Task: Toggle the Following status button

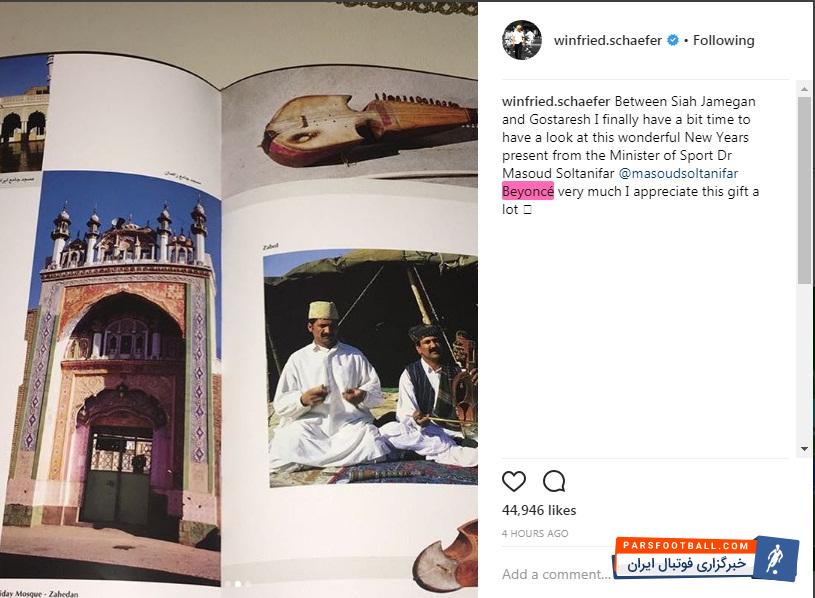Action: click(724, 40)
